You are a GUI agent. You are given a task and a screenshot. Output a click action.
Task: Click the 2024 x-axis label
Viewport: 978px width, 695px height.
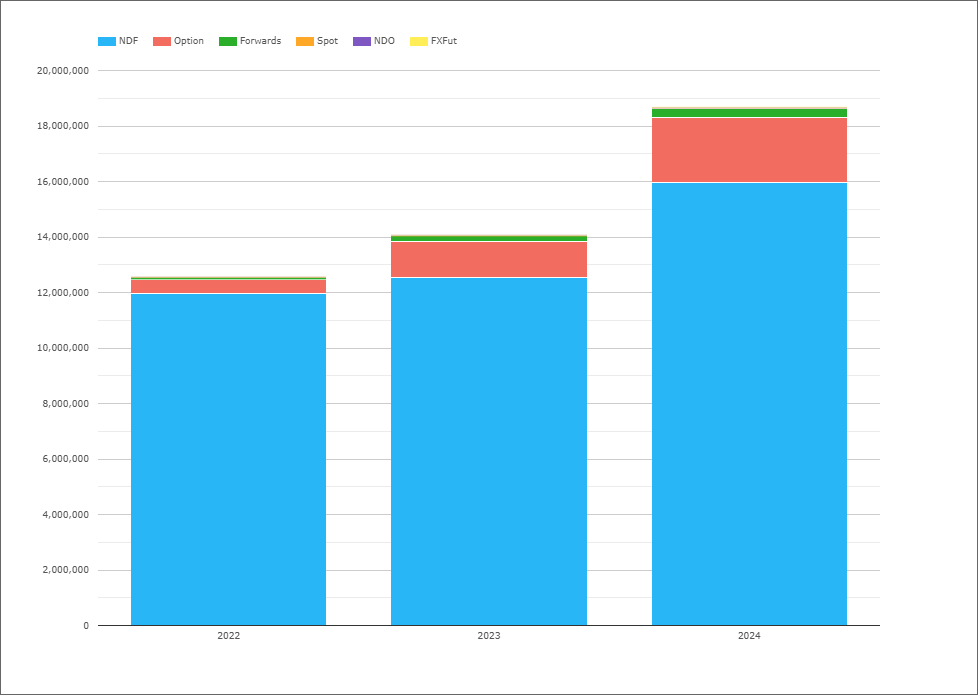pyautogui.click(x=749, y=636)
